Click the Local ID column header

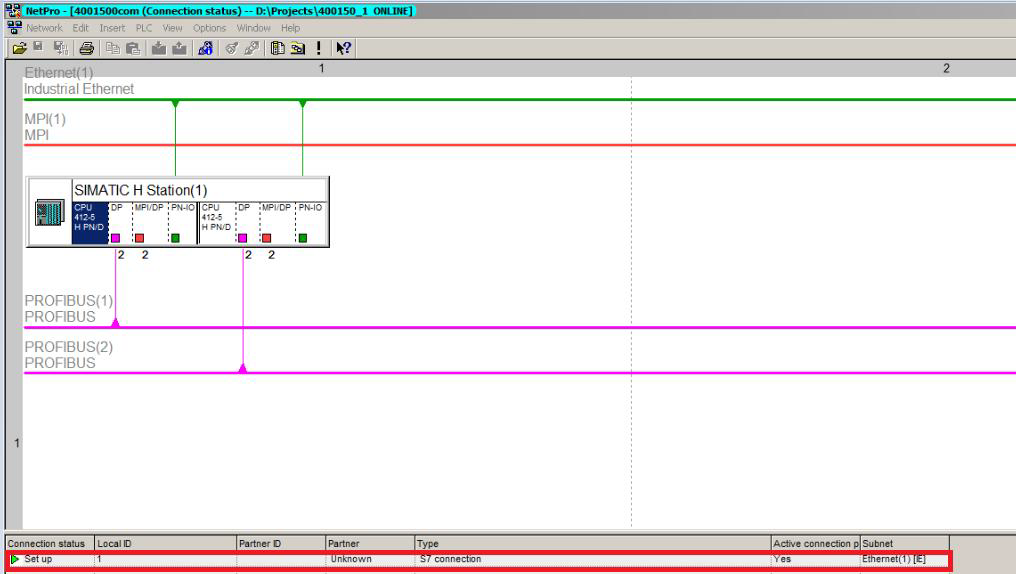tap(165, 544)
